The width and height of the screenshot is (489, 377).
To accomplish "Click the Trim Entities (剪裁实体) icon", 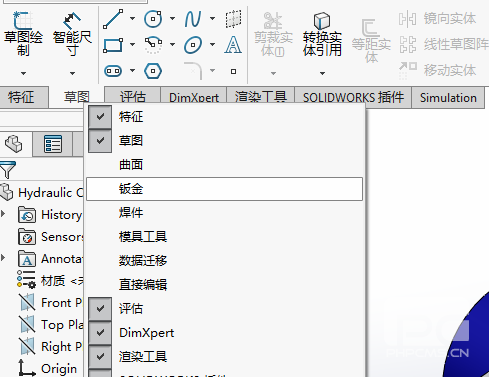I will (273, 21).
